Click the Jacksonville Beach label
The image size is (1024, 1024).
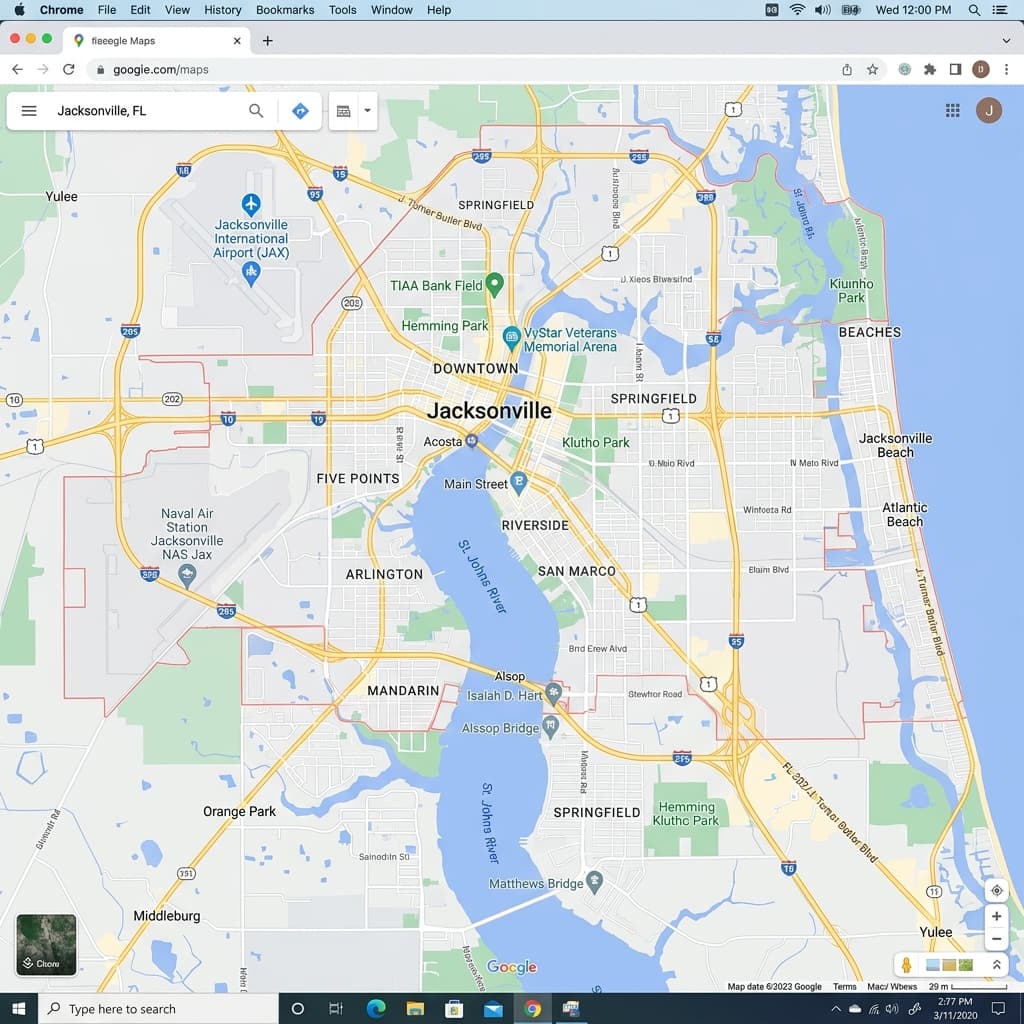895,445
